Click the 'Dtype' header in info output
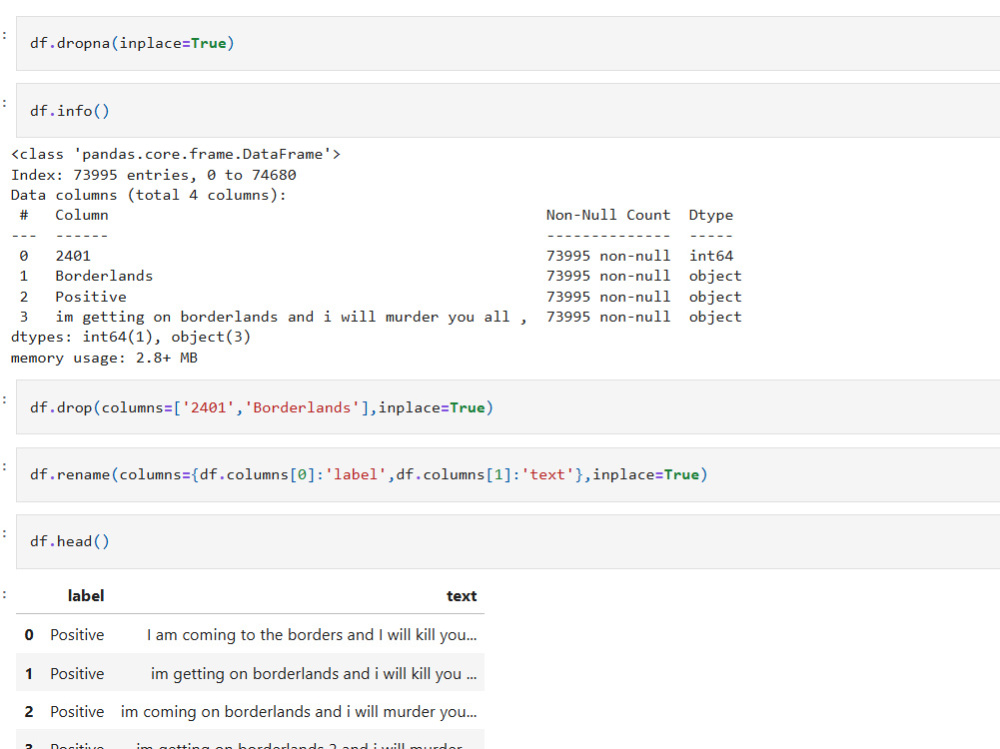The width and height of the screenshot is (1000, 749). (x=710, y=216)
